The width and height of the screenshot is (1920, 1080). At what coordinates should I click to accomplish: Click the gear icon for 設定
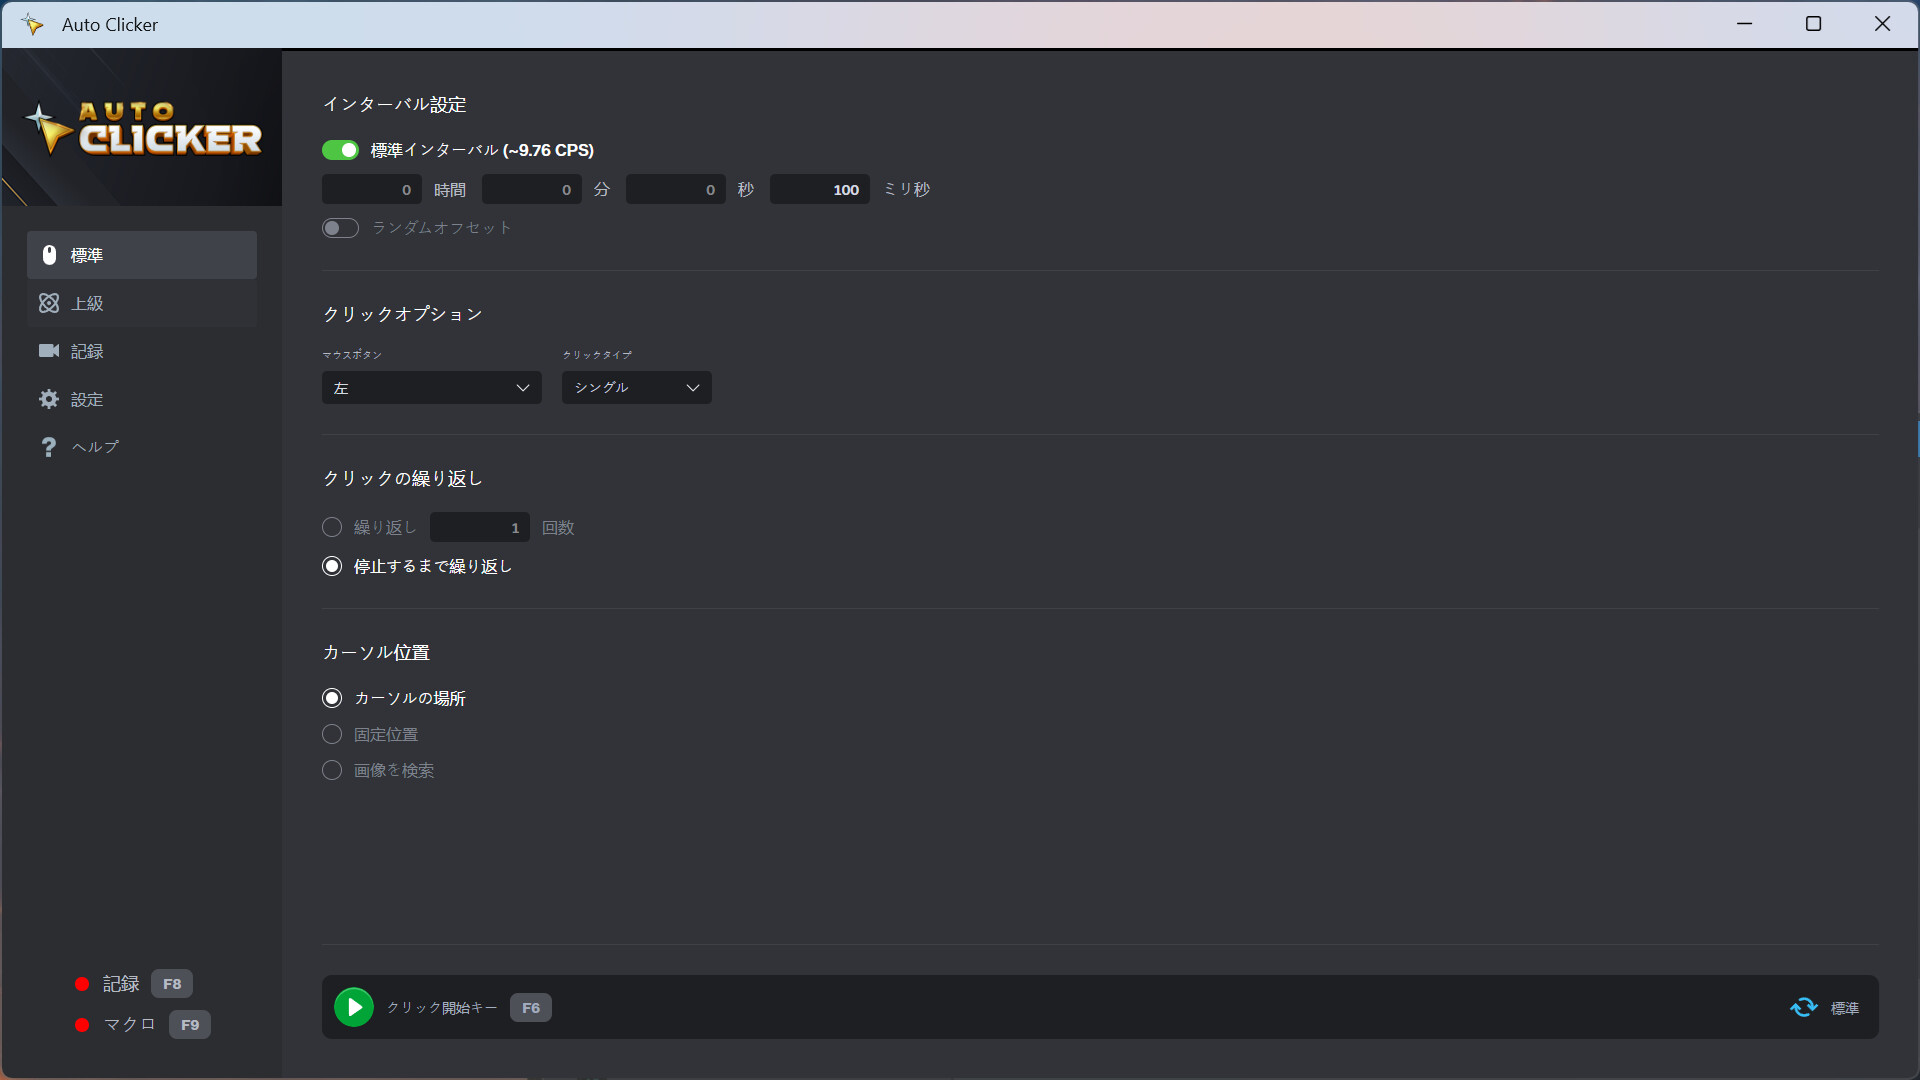click(x=49, y=399)
